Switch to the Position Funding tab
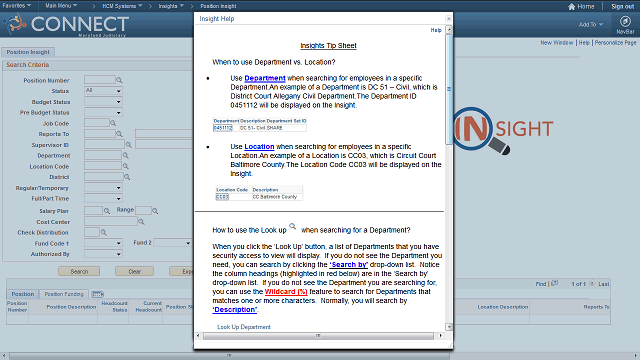 (x=64, y=294)
